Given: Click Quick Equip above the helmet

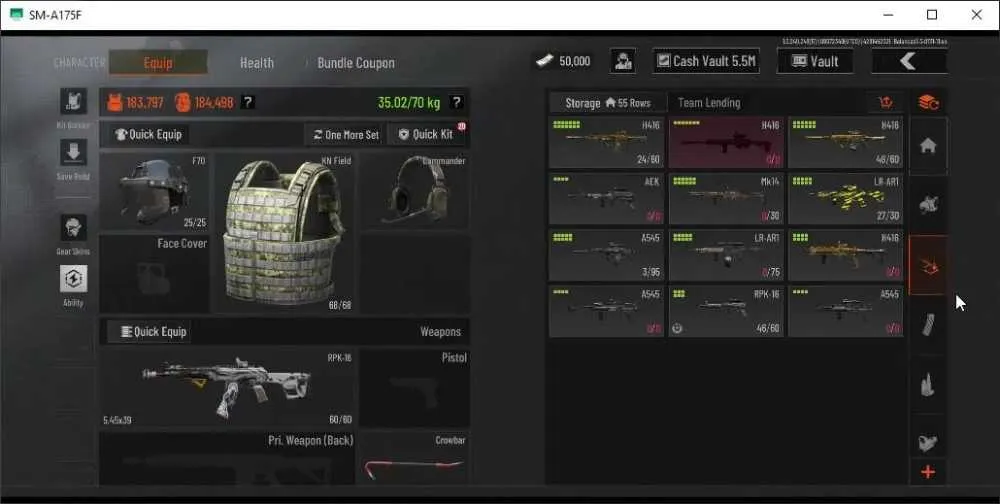Looking at the screenshot, I should (x=149, y=135).
